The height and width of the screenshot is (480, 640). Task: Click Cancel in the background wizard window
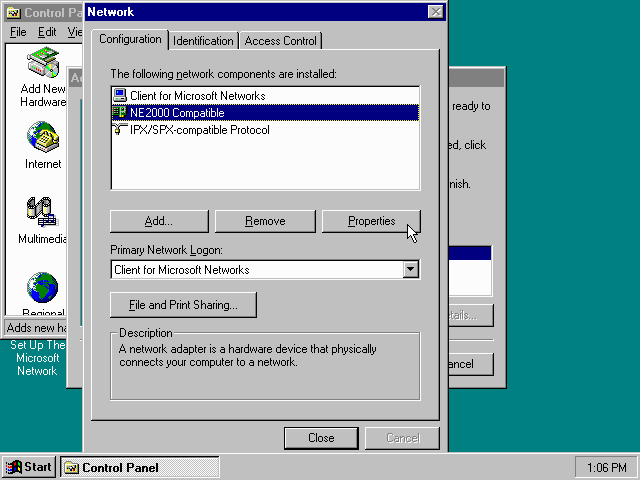point(471,364)
